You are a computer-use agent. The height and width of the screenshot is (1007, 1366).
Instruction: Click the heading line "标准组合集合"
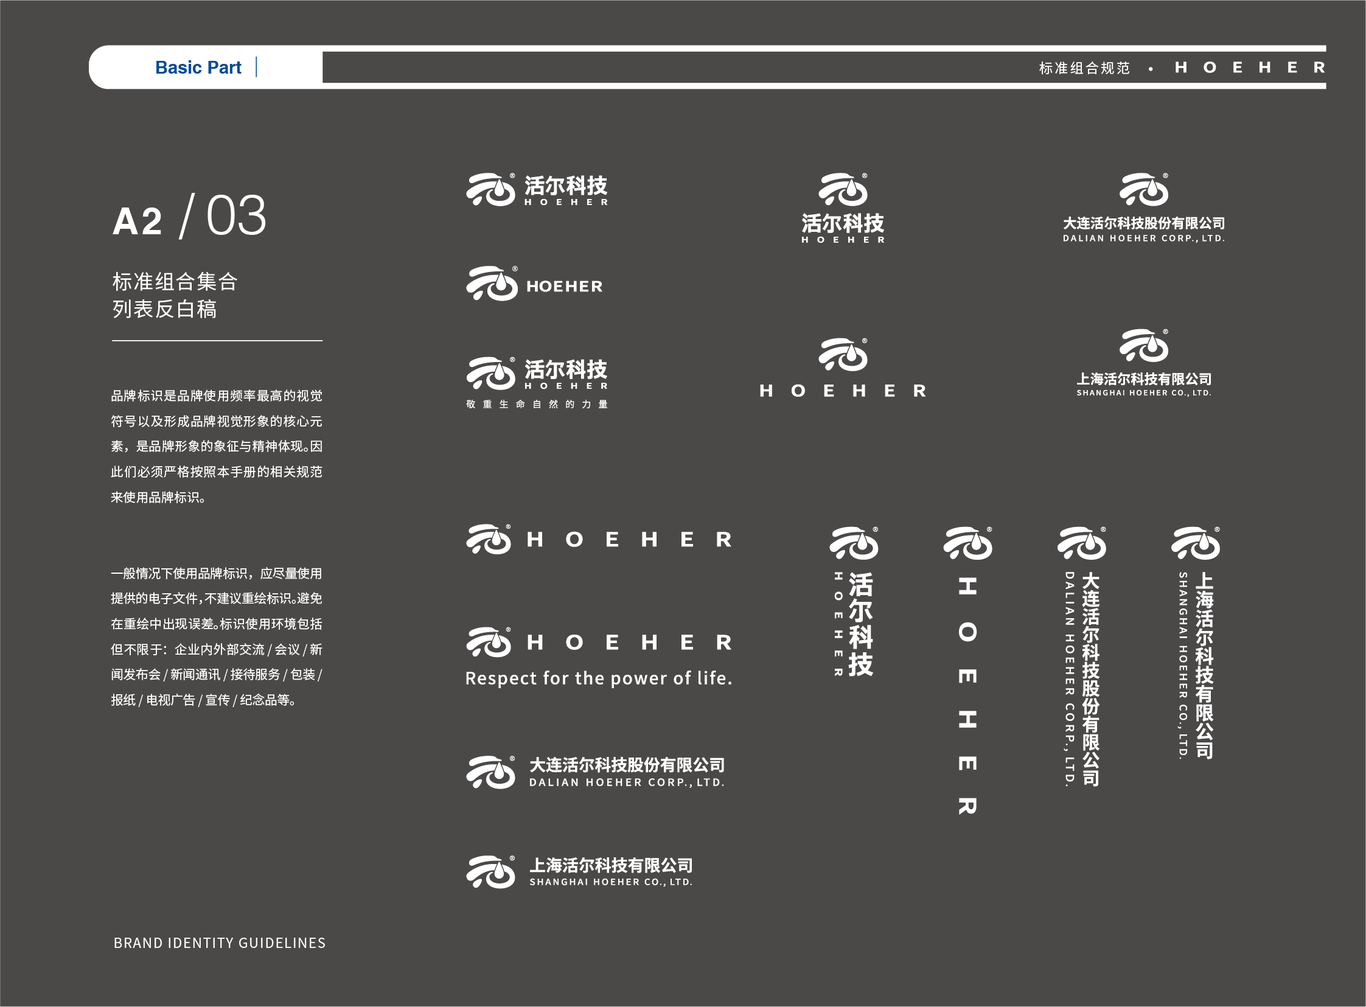point(175,282)
